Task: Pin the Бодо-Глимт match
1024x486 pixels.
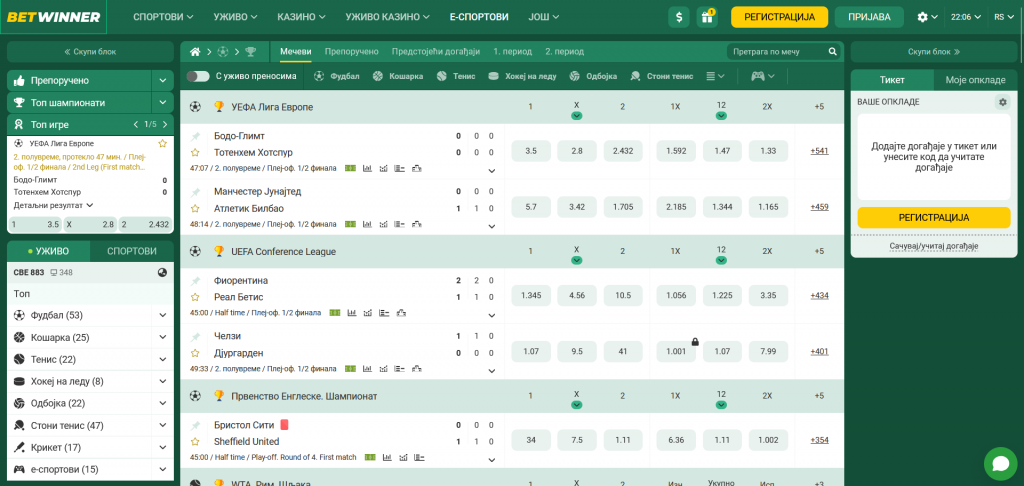Action: pyautogui.click(x=195, y=137)
